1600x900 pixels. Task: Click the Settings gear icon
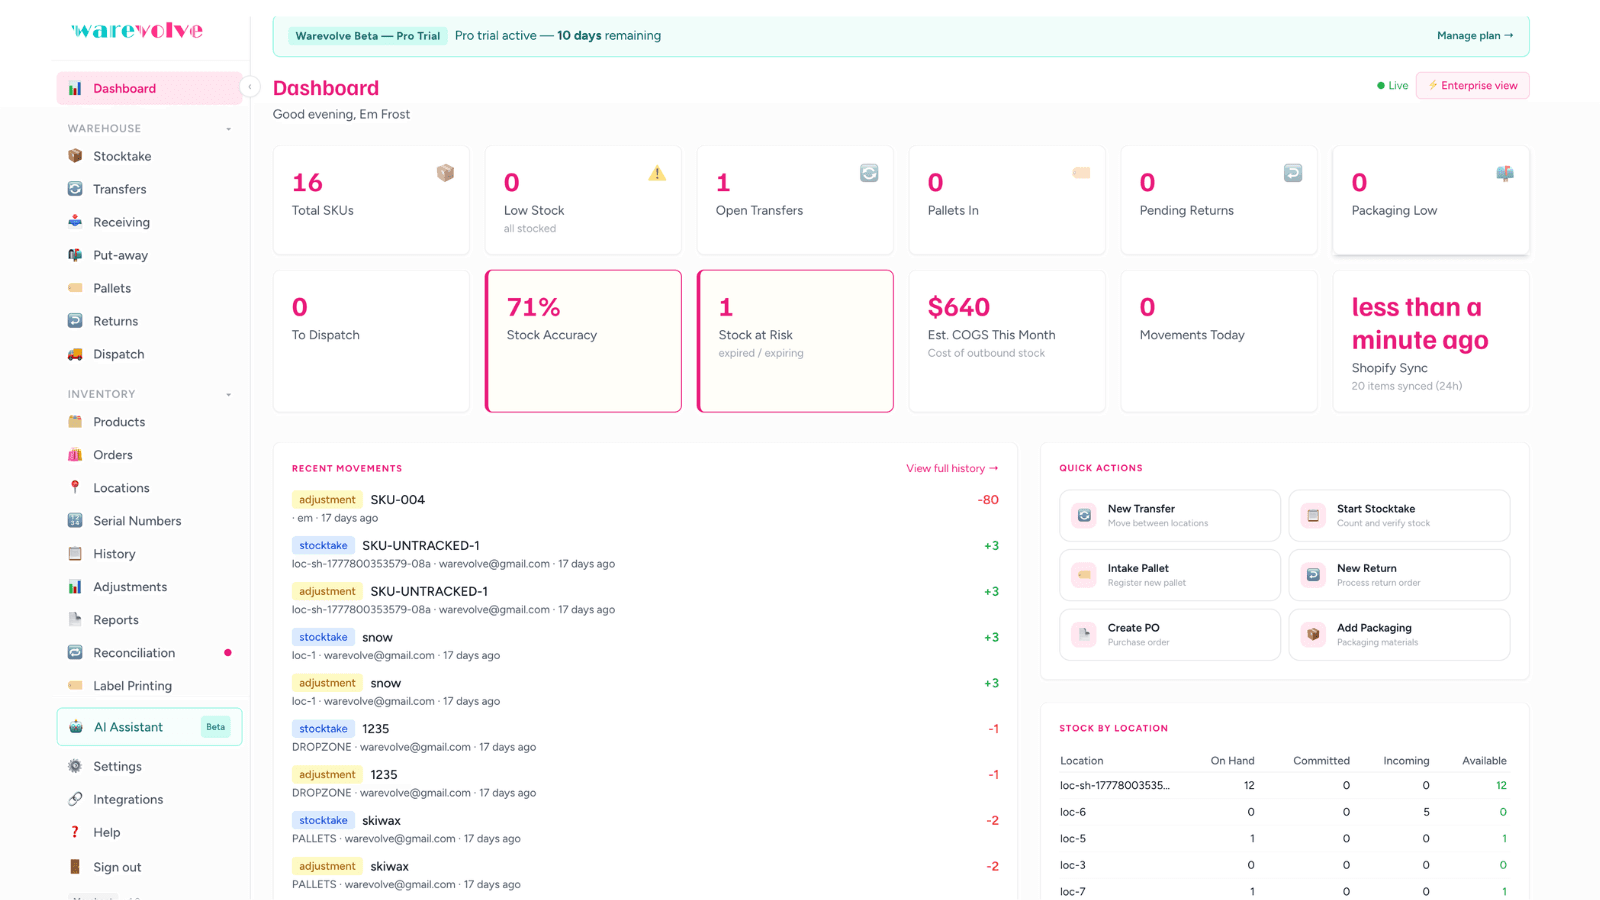tap(75, 766)
